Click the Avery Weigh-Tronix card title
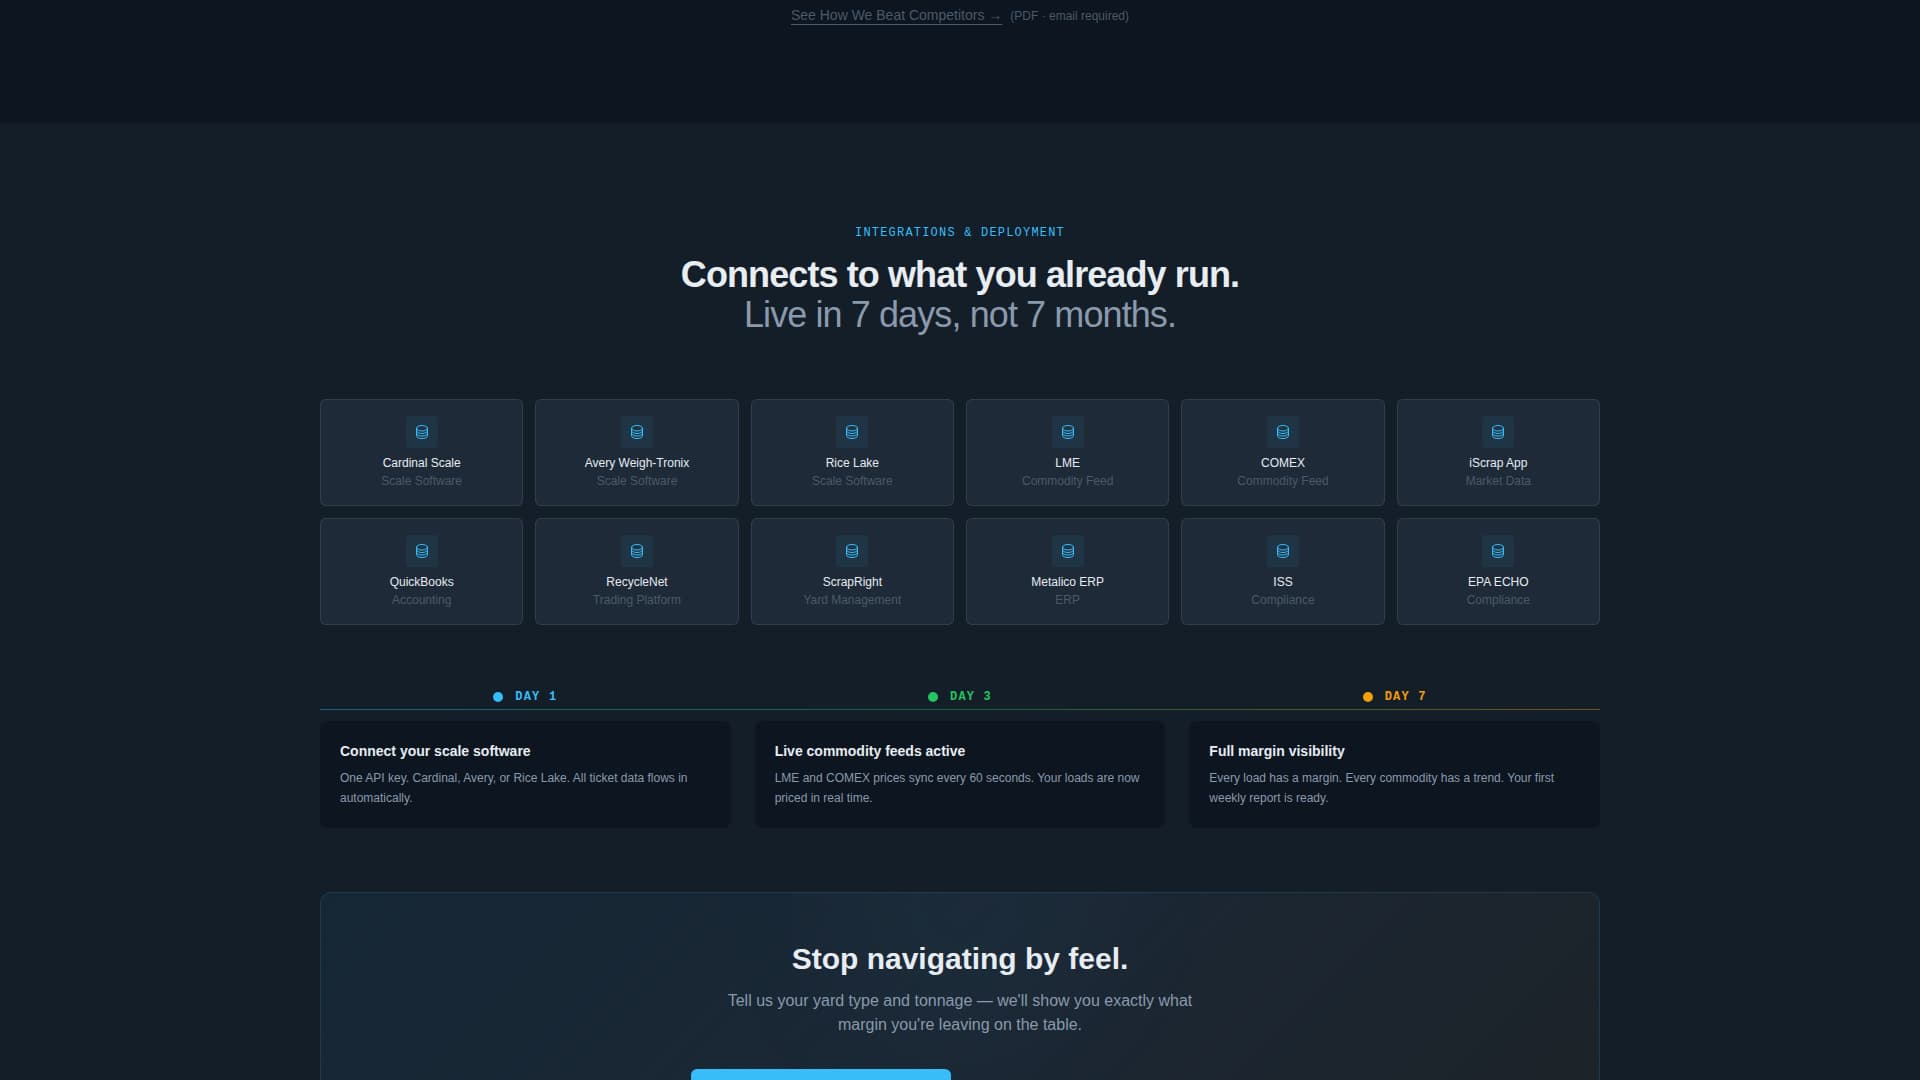The height and width of the screenshot is (1080, 1920). pos(636,463)
